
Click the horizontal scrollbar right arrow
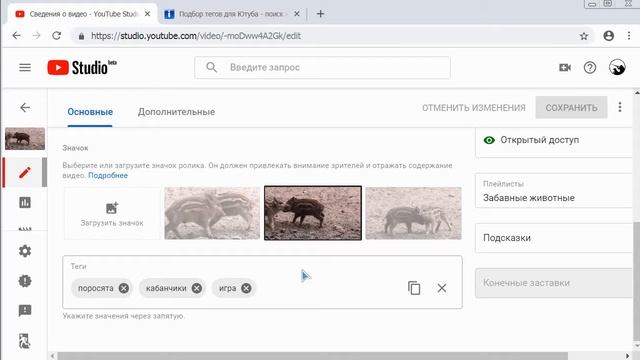tap(628, 356)
